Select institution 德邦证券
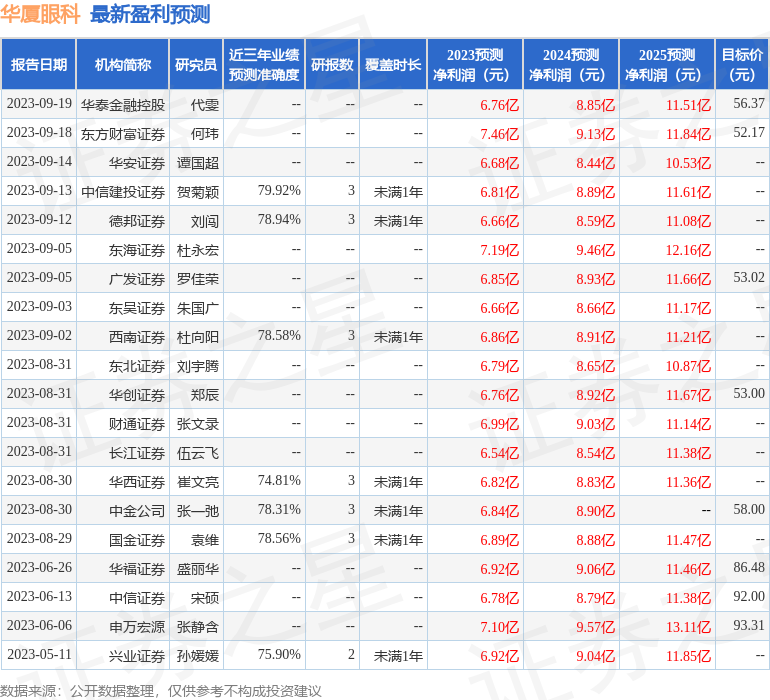 click(137, 221)
